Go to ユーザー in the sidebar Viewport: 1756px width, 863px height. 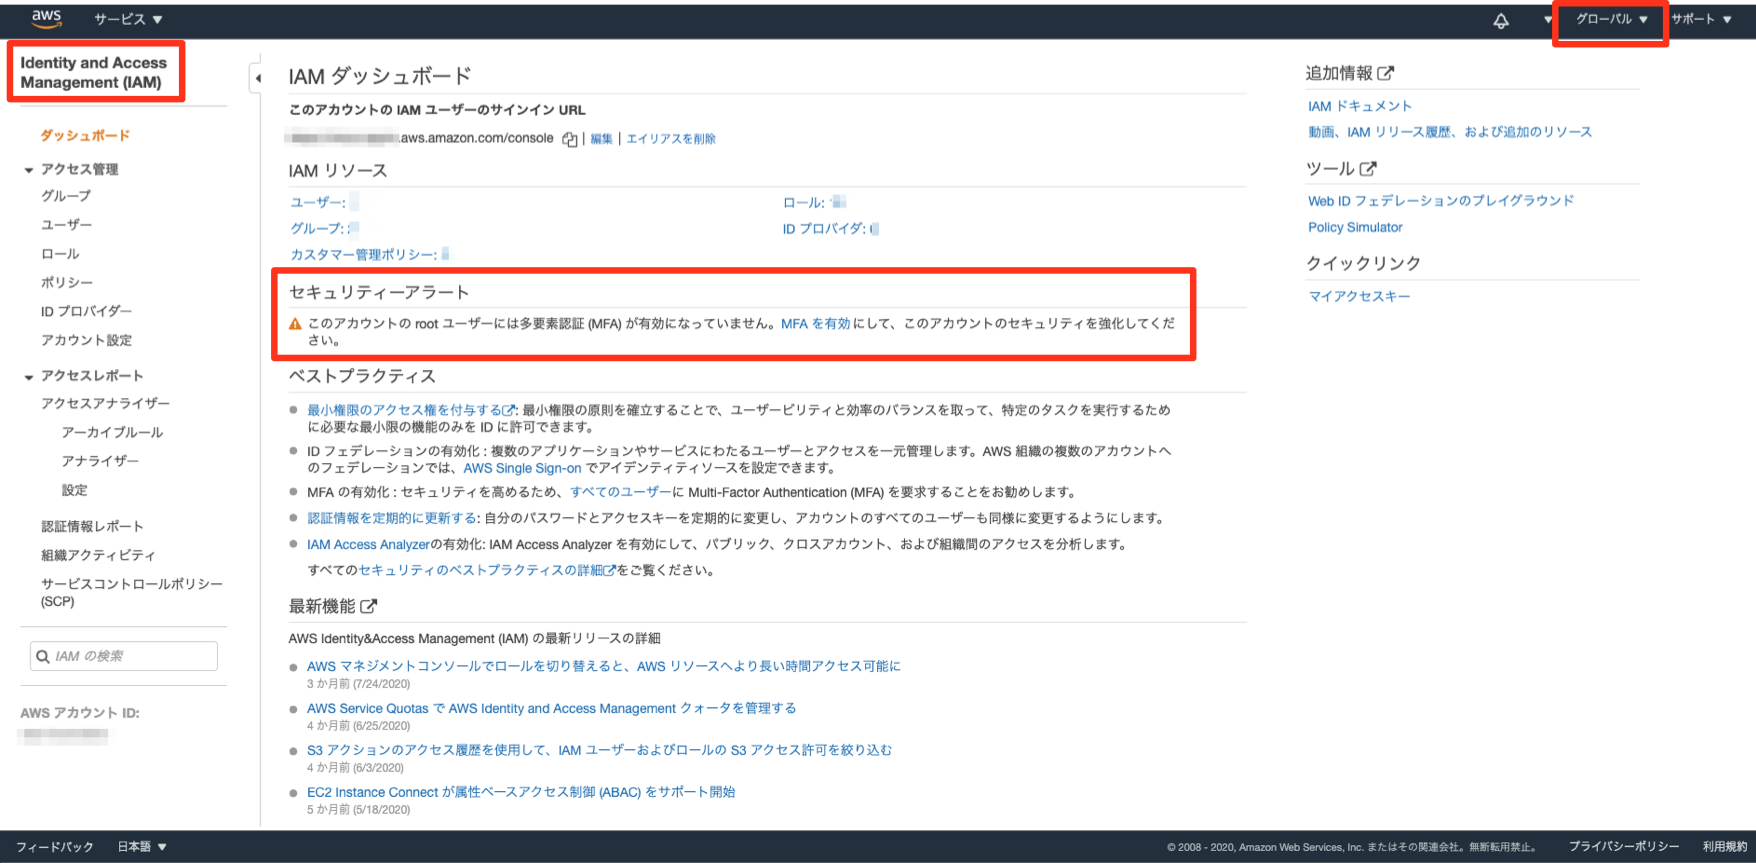coord(66,225)
